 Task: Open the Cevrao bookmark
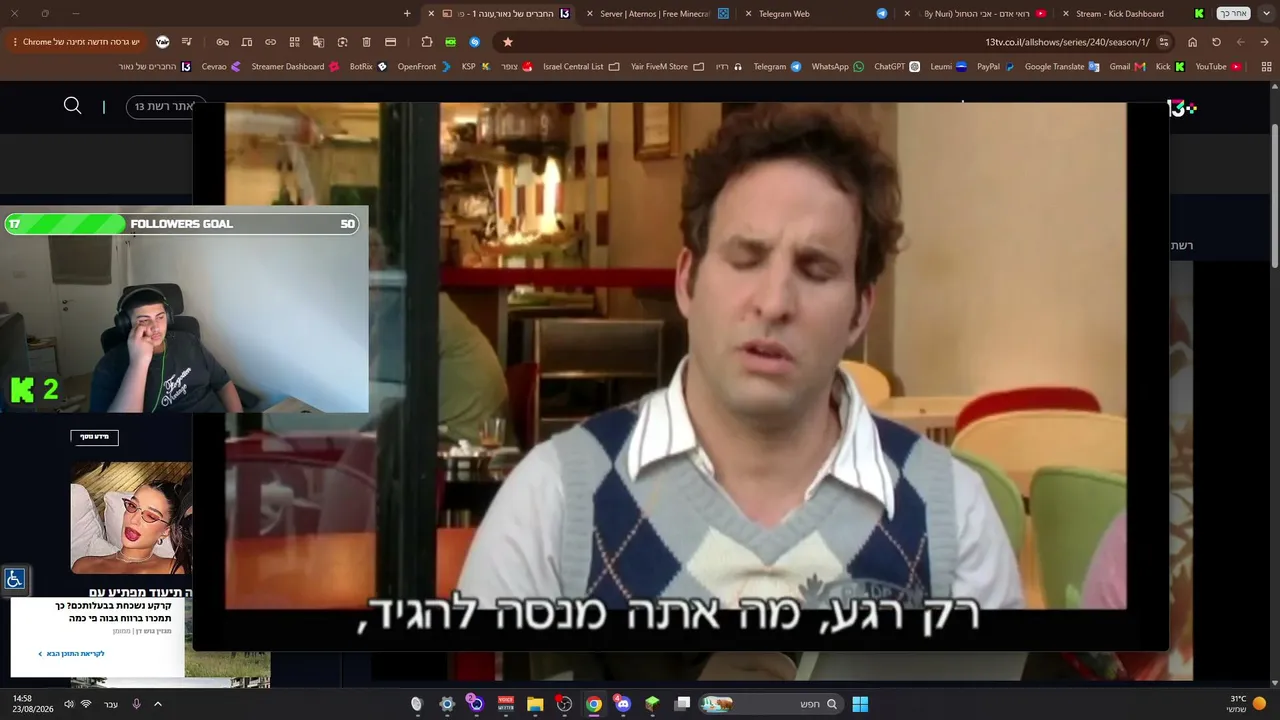point(221,67)
